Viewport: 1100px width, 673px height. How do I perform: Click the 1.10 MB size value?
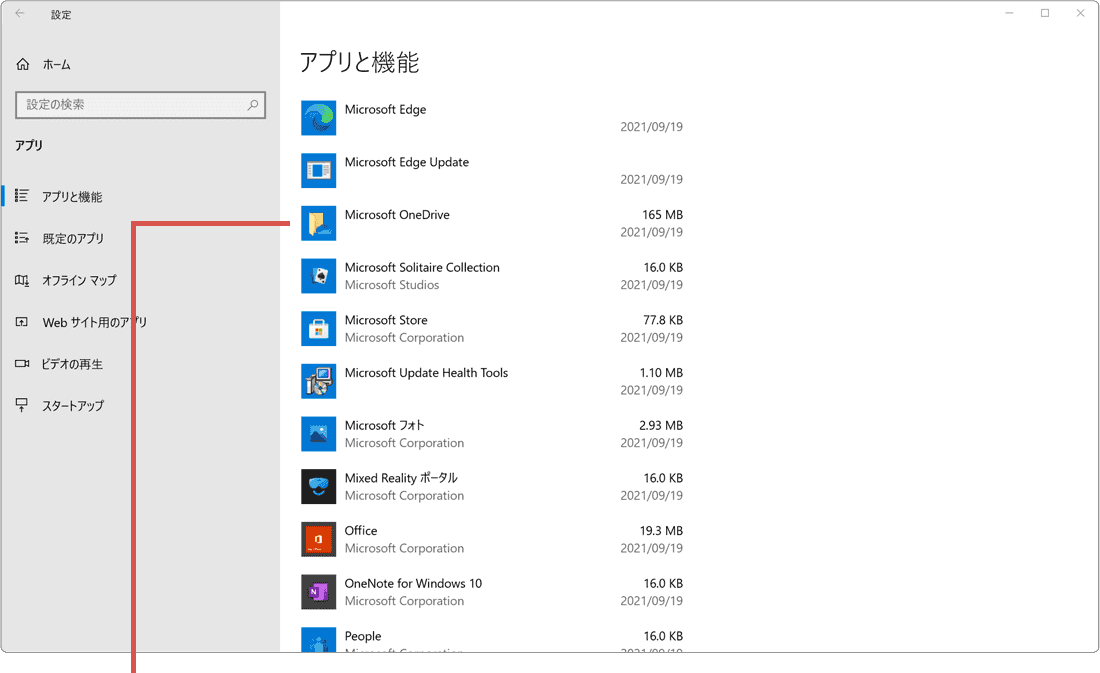[x=661, y=373]
